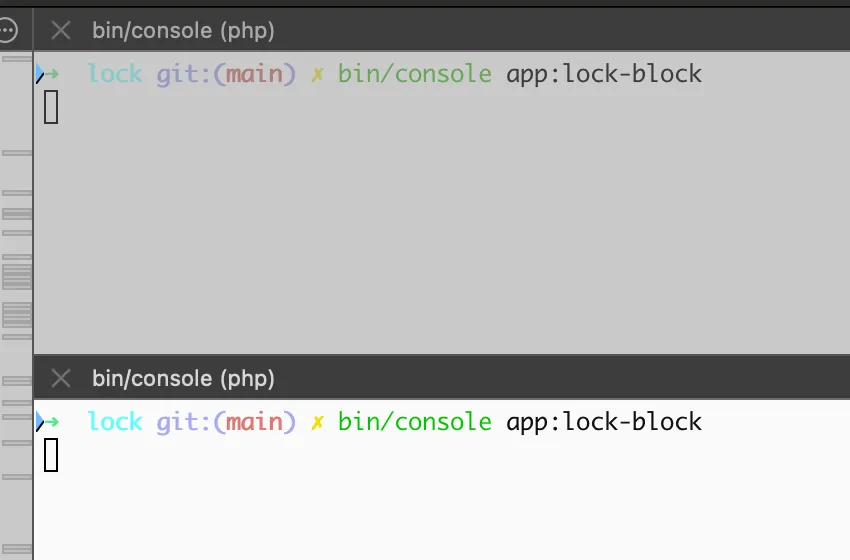Click the circled ellipsis icon at top-left

8,30
